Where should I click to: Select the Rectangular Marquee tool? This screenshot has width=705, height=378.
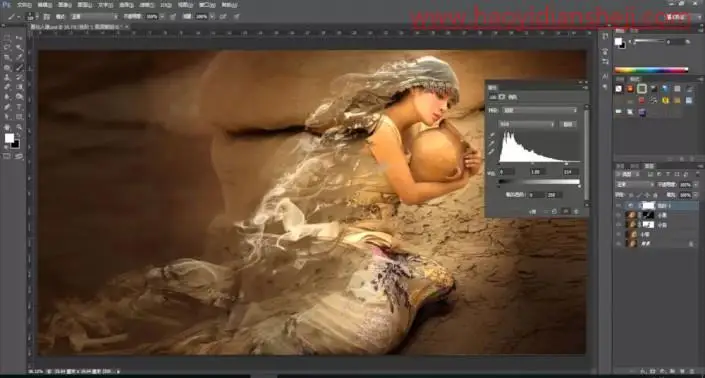point(7,37)
